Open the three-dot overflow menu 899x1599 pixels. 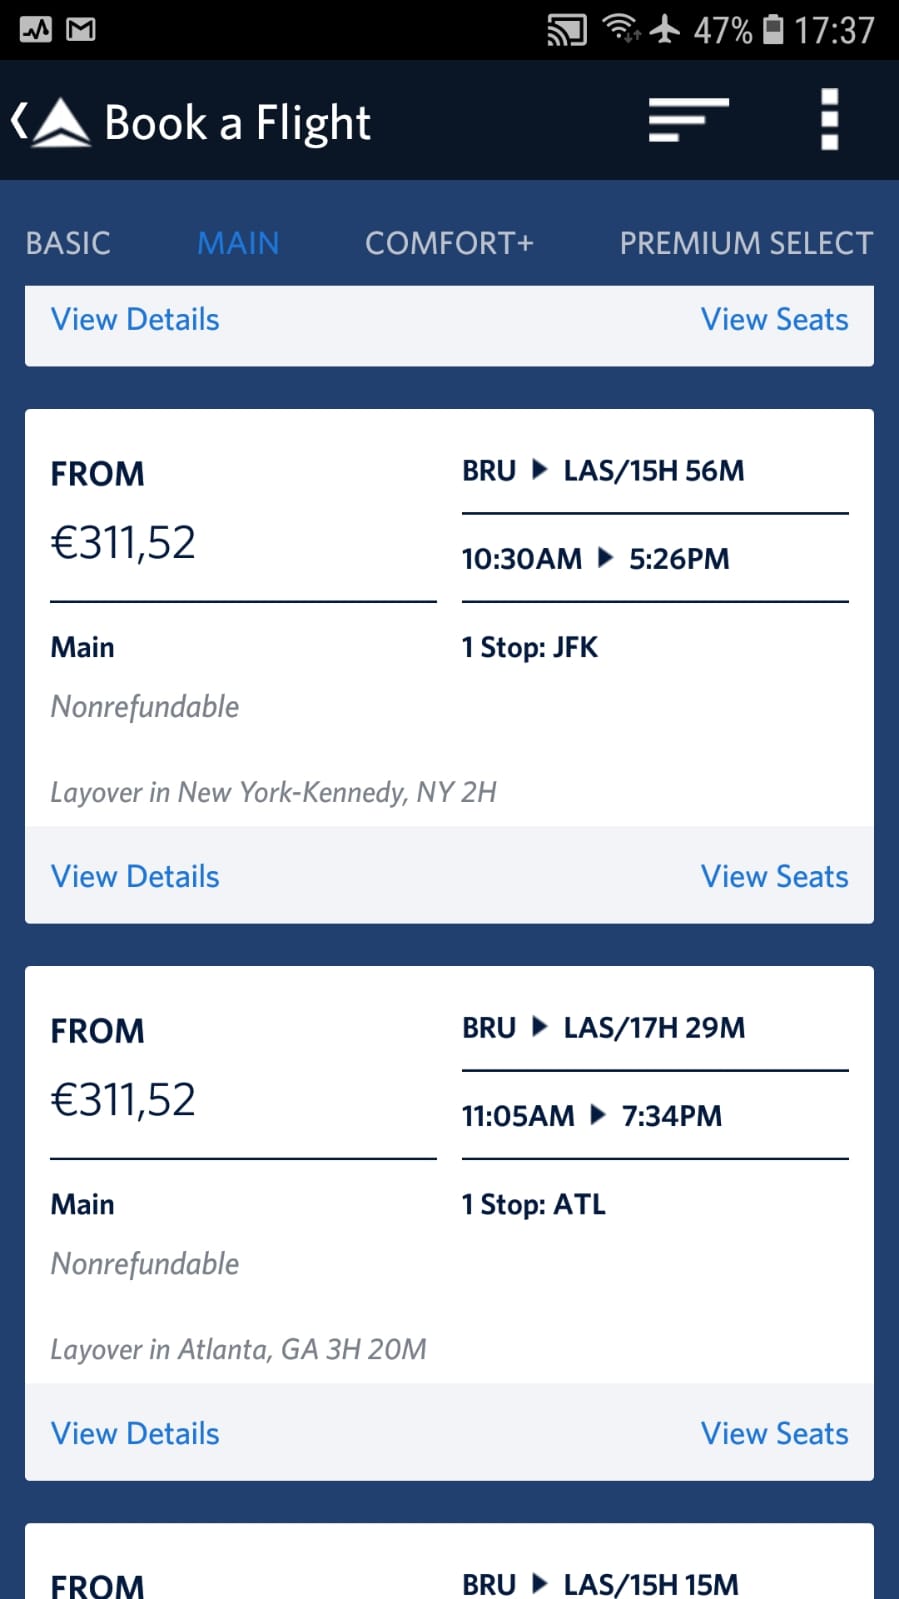coord(829,120)
